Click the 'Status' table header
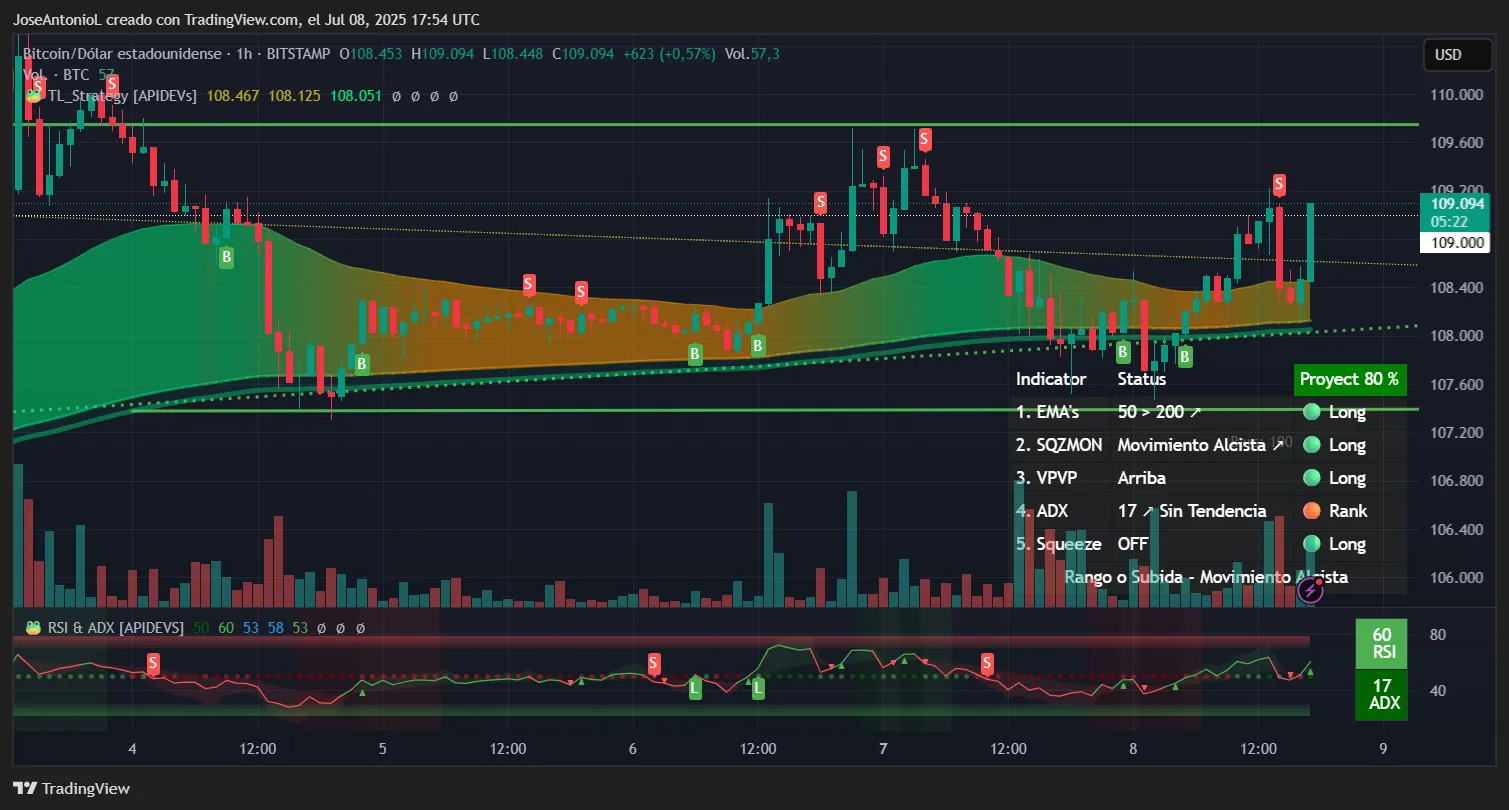Viewport: 1509px width, 810px height. click(x=1141, y=379)
